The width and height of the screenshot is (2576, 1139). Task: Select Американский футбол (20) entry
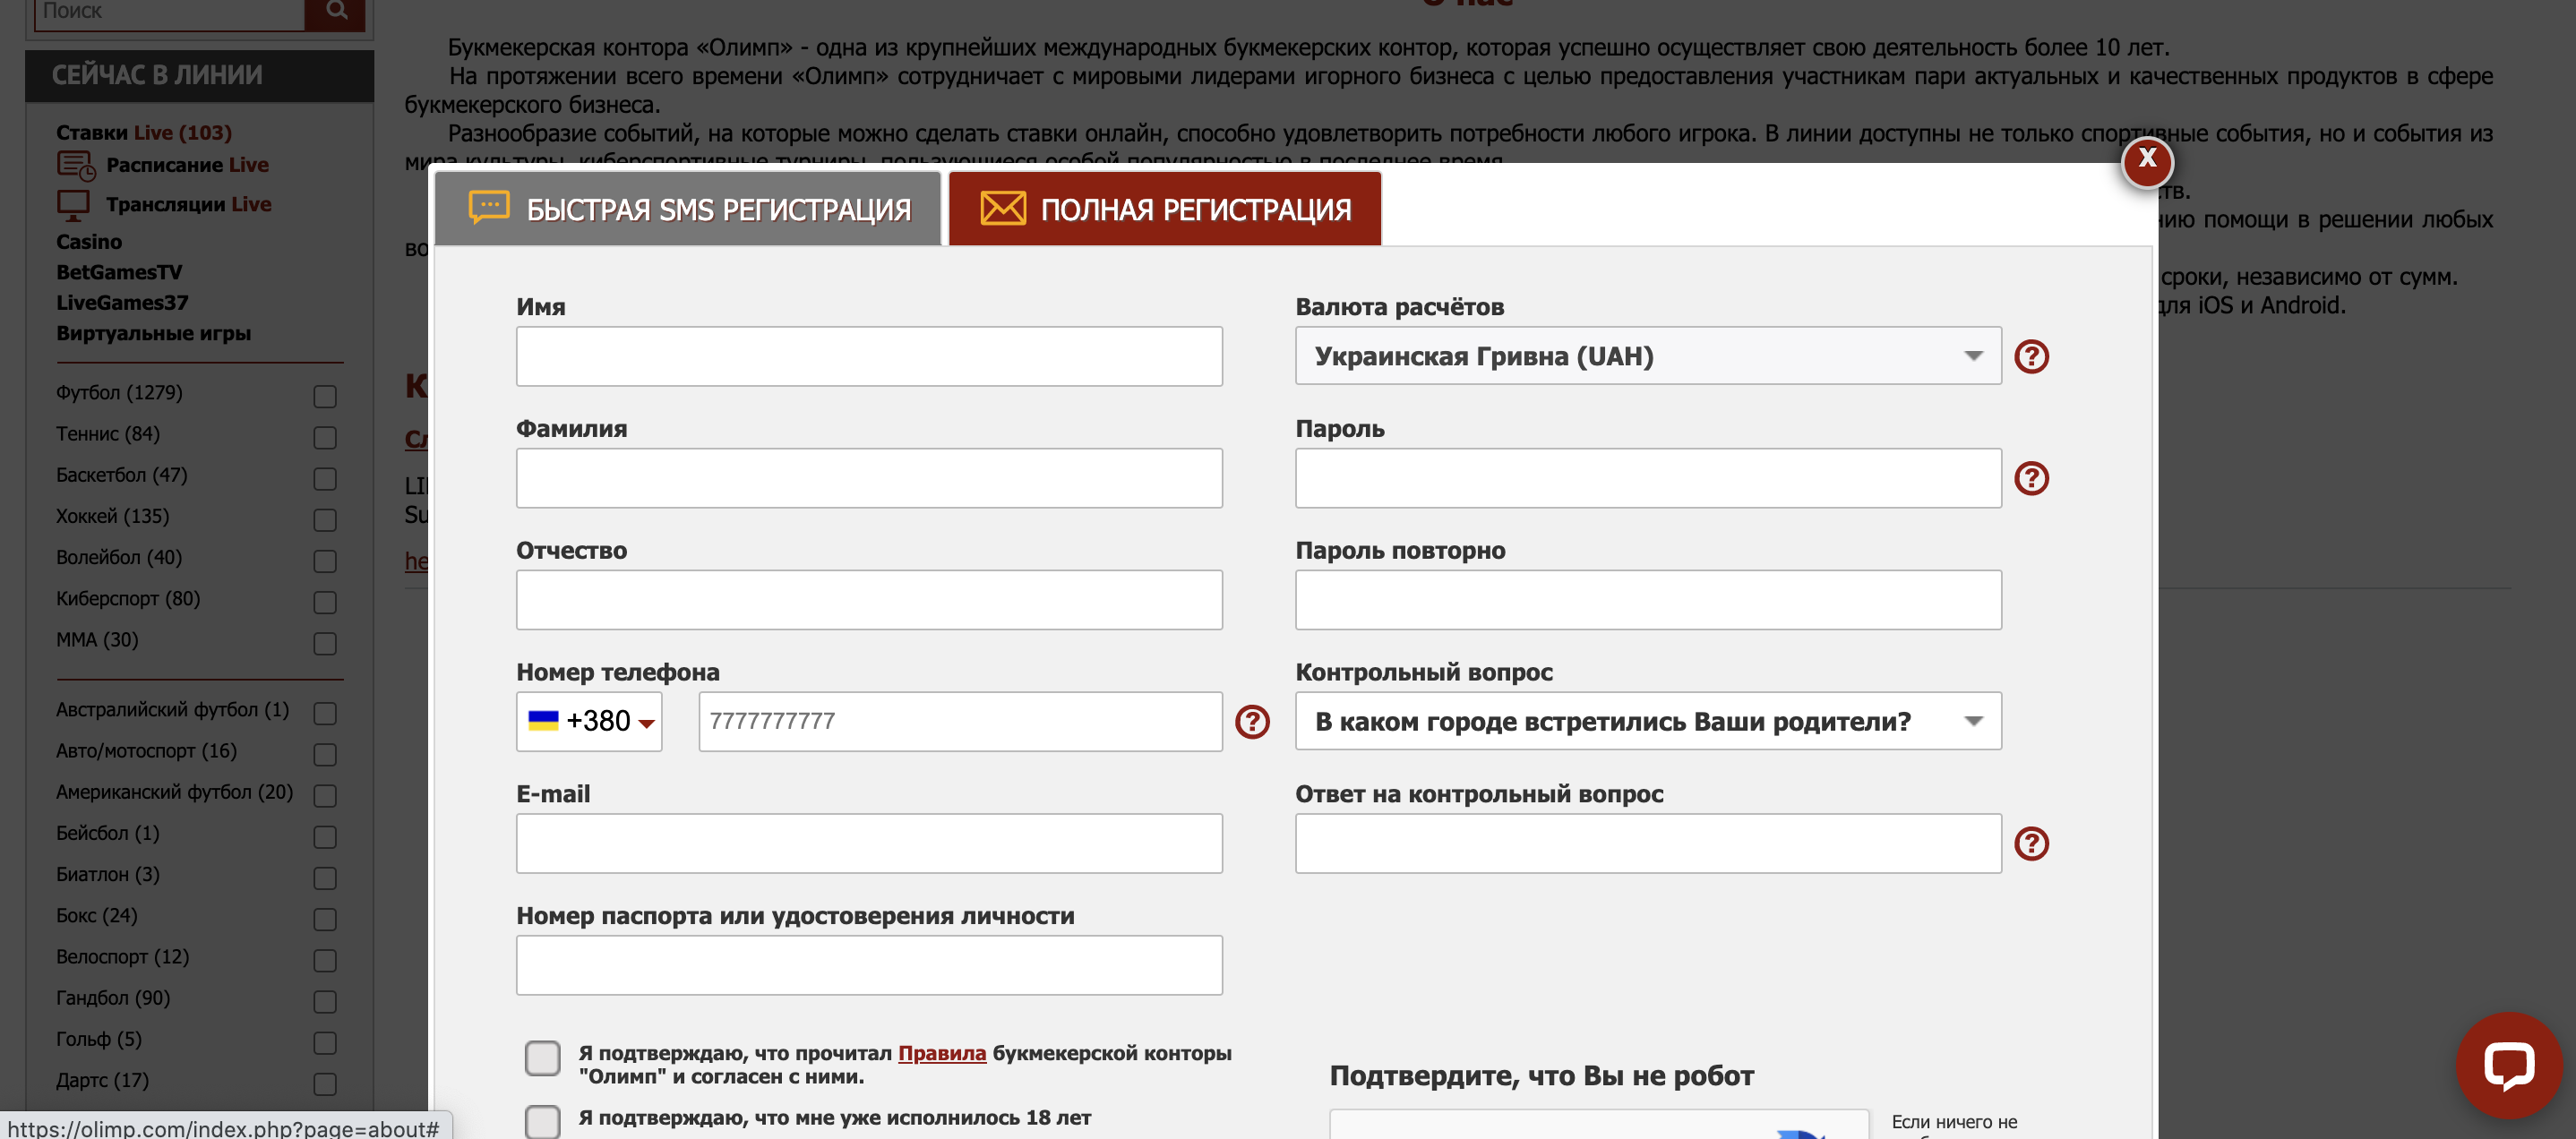174,792
